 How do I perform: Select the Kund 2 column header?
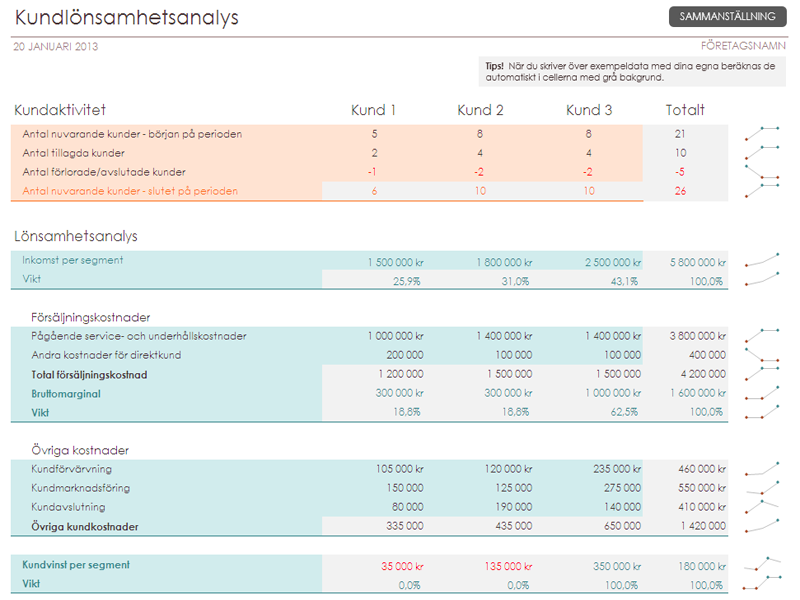click(480, 110)
